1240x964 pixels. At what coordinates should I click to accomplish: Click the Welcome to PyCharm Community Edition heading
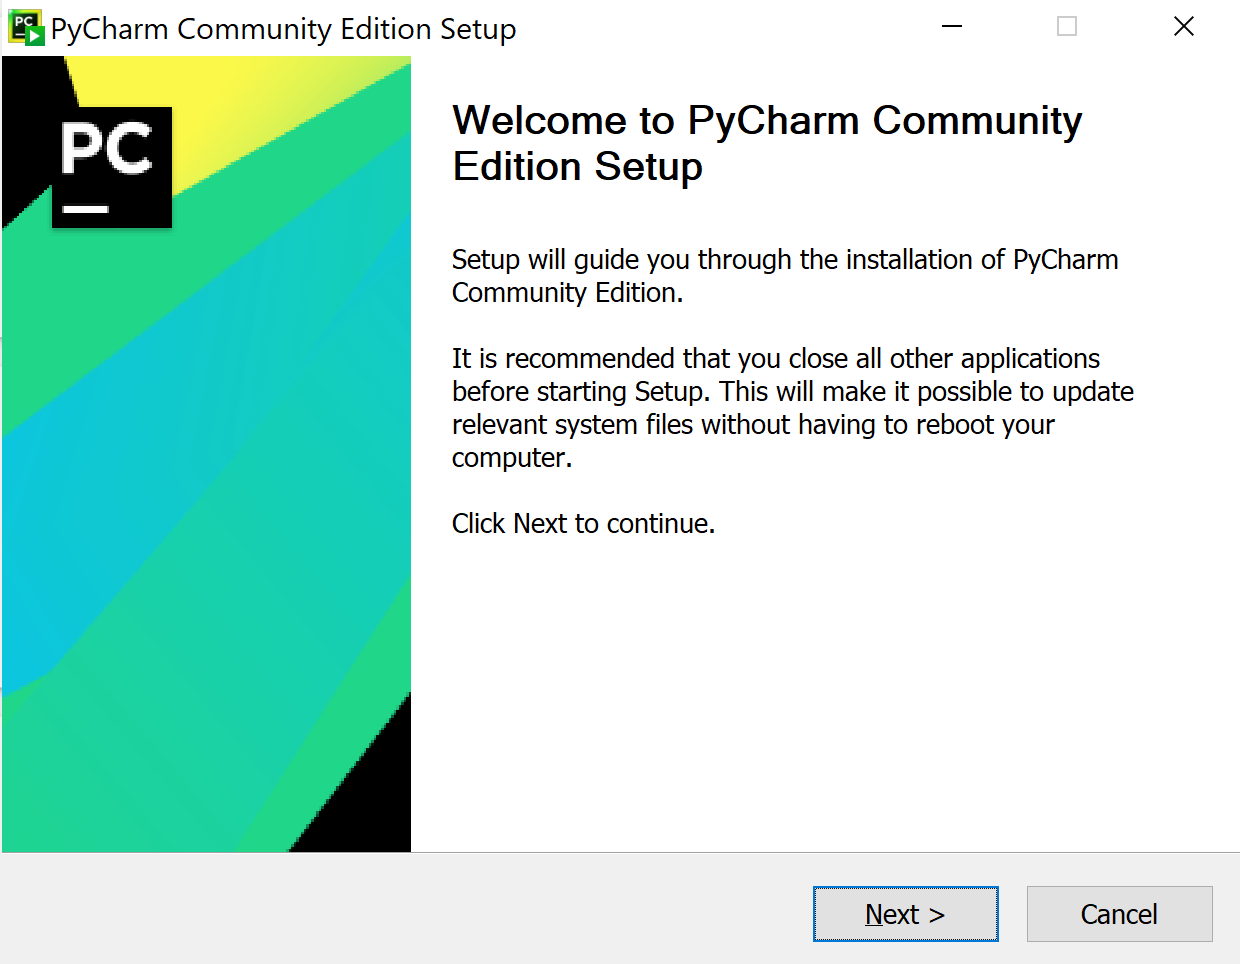766,143
